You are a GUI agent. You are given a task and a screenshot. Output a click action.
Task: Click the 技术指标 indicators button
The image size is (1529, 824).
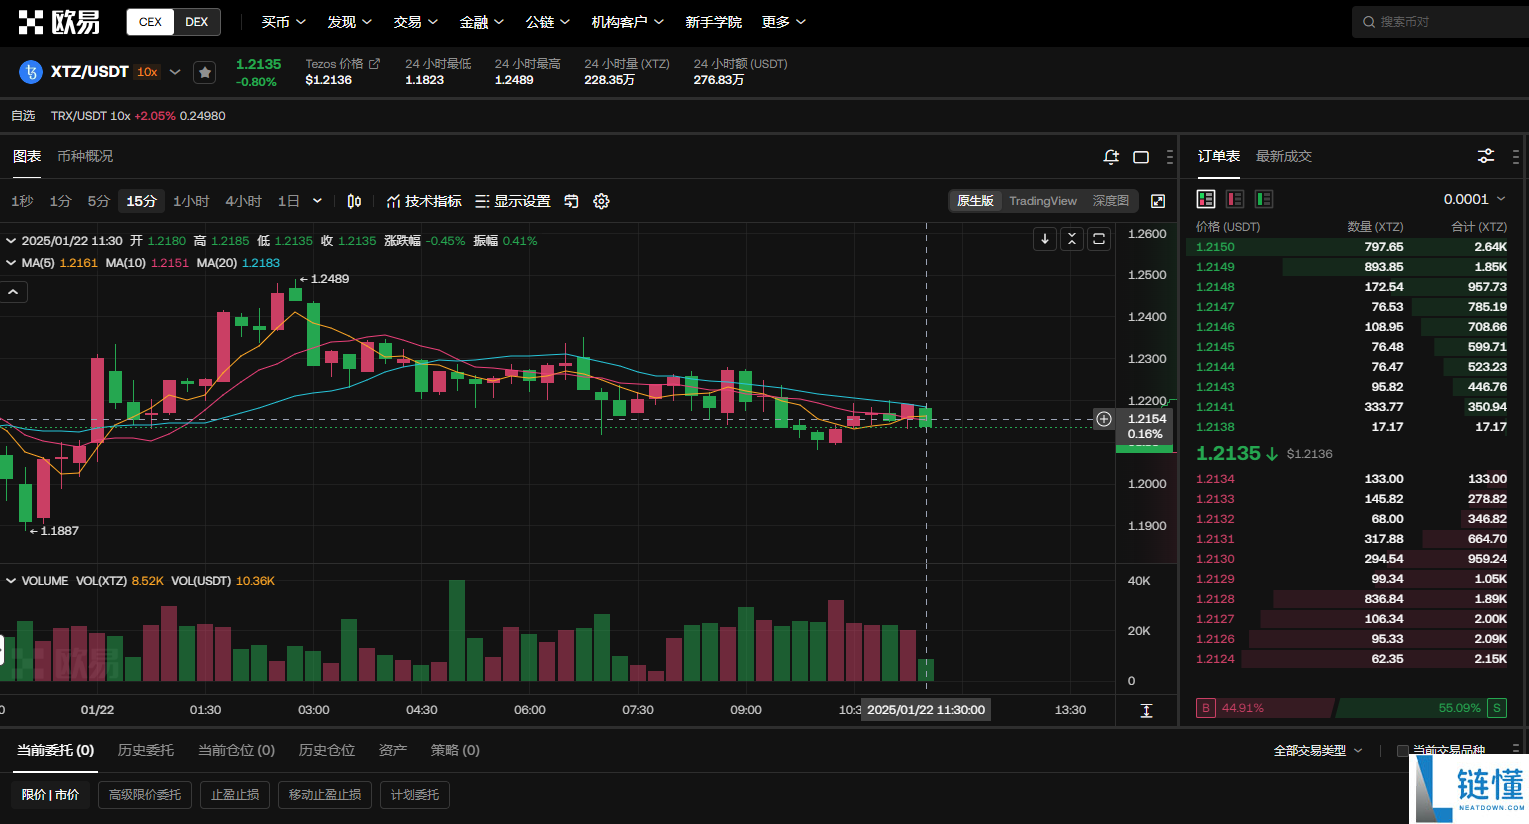tap(424, 201)
